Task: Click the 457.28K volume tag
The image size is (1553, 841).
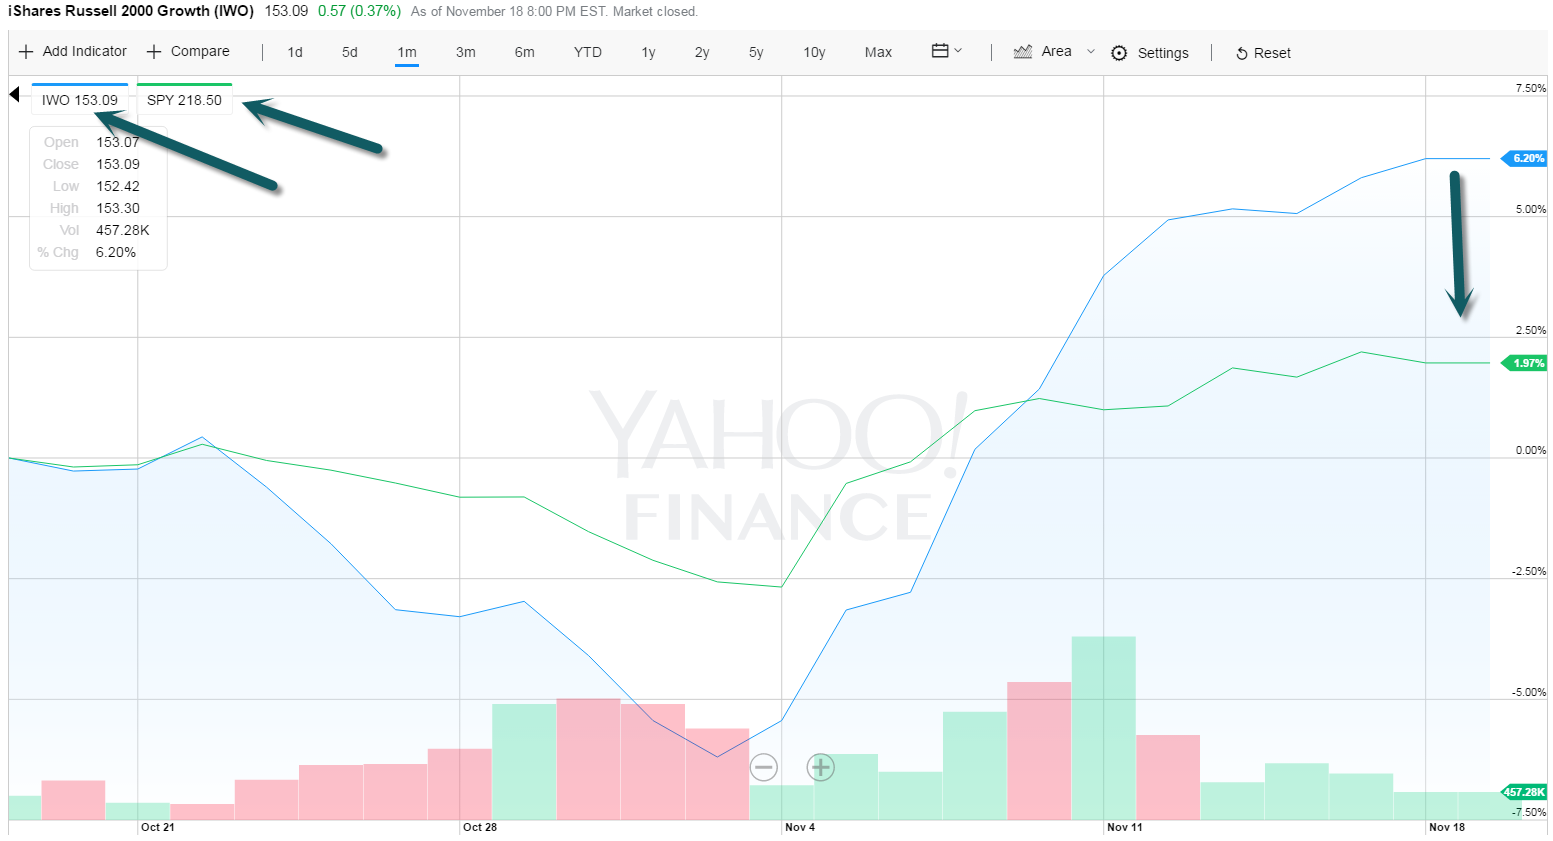Action: tap(1525, 793)
